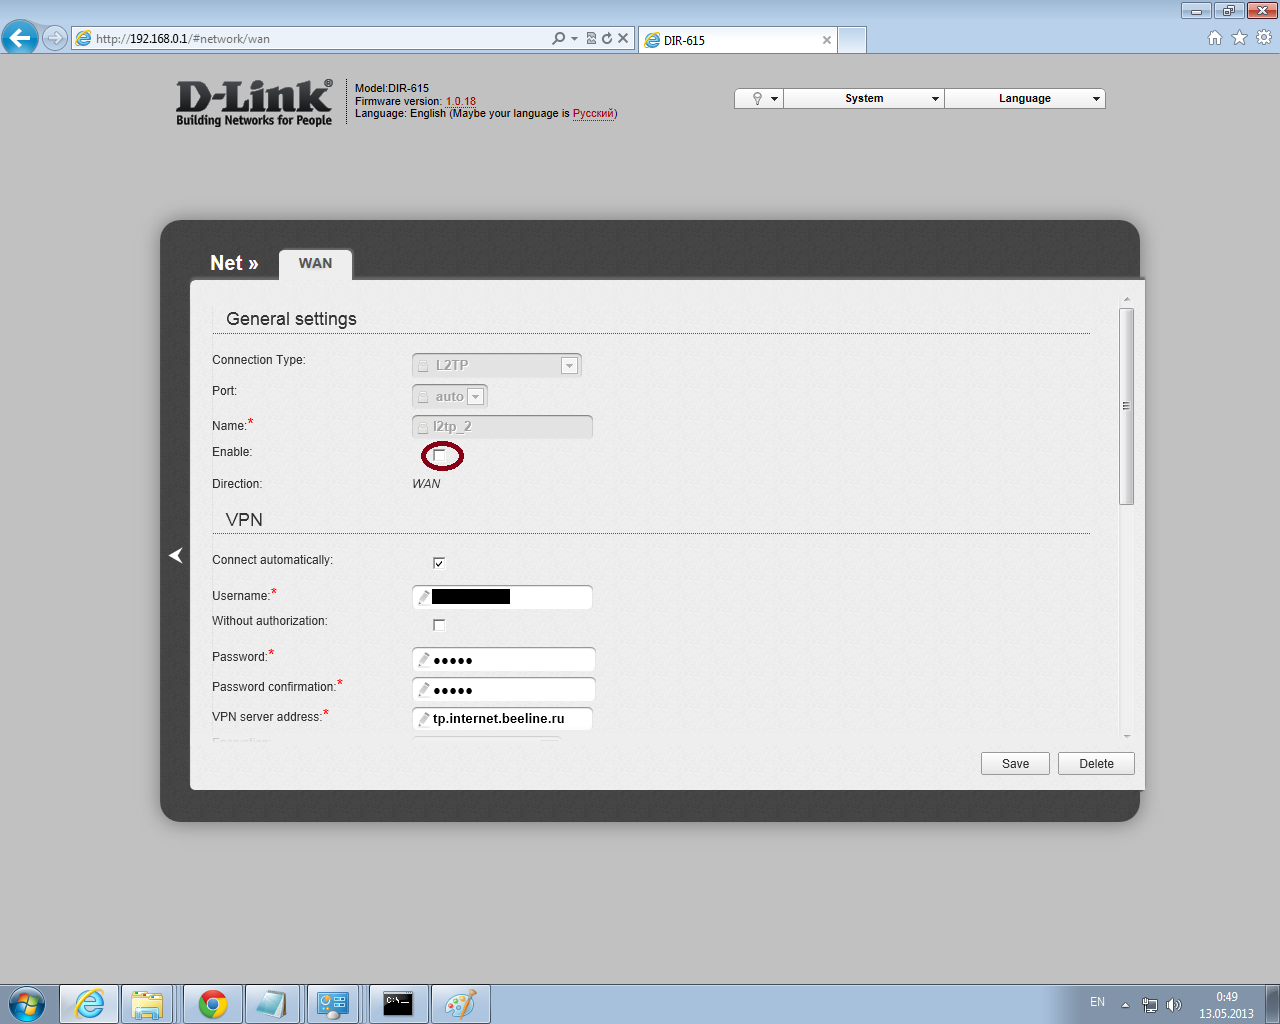Image resolution: width=1280 pixels, height=1024 pixels.
Task: Click the Username input field
Action: click(x=502, y=597)
